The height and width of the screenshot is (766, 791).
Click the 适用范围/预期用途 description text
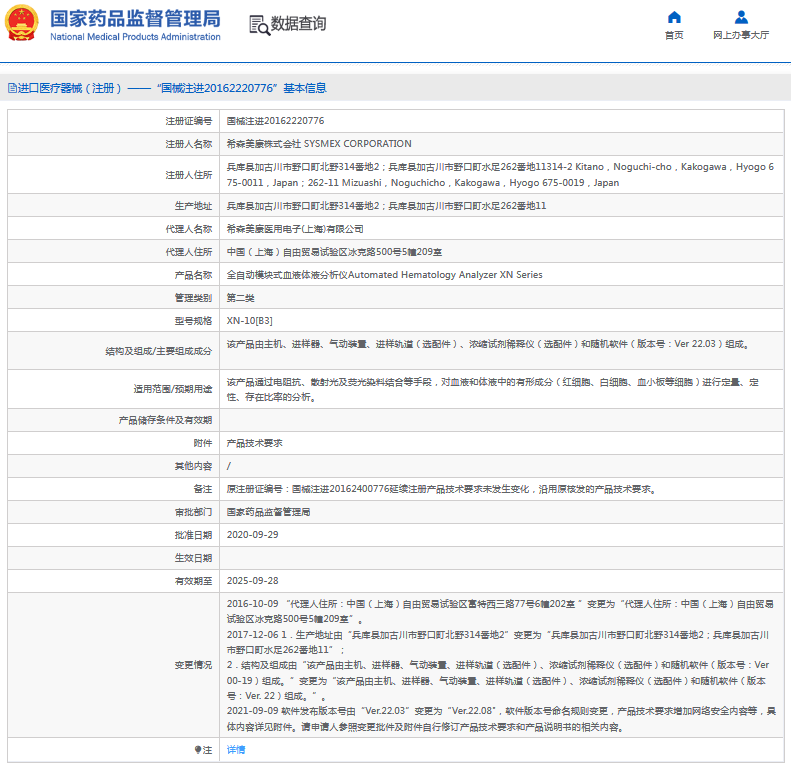pyautogui.click(x=493, y=390)
